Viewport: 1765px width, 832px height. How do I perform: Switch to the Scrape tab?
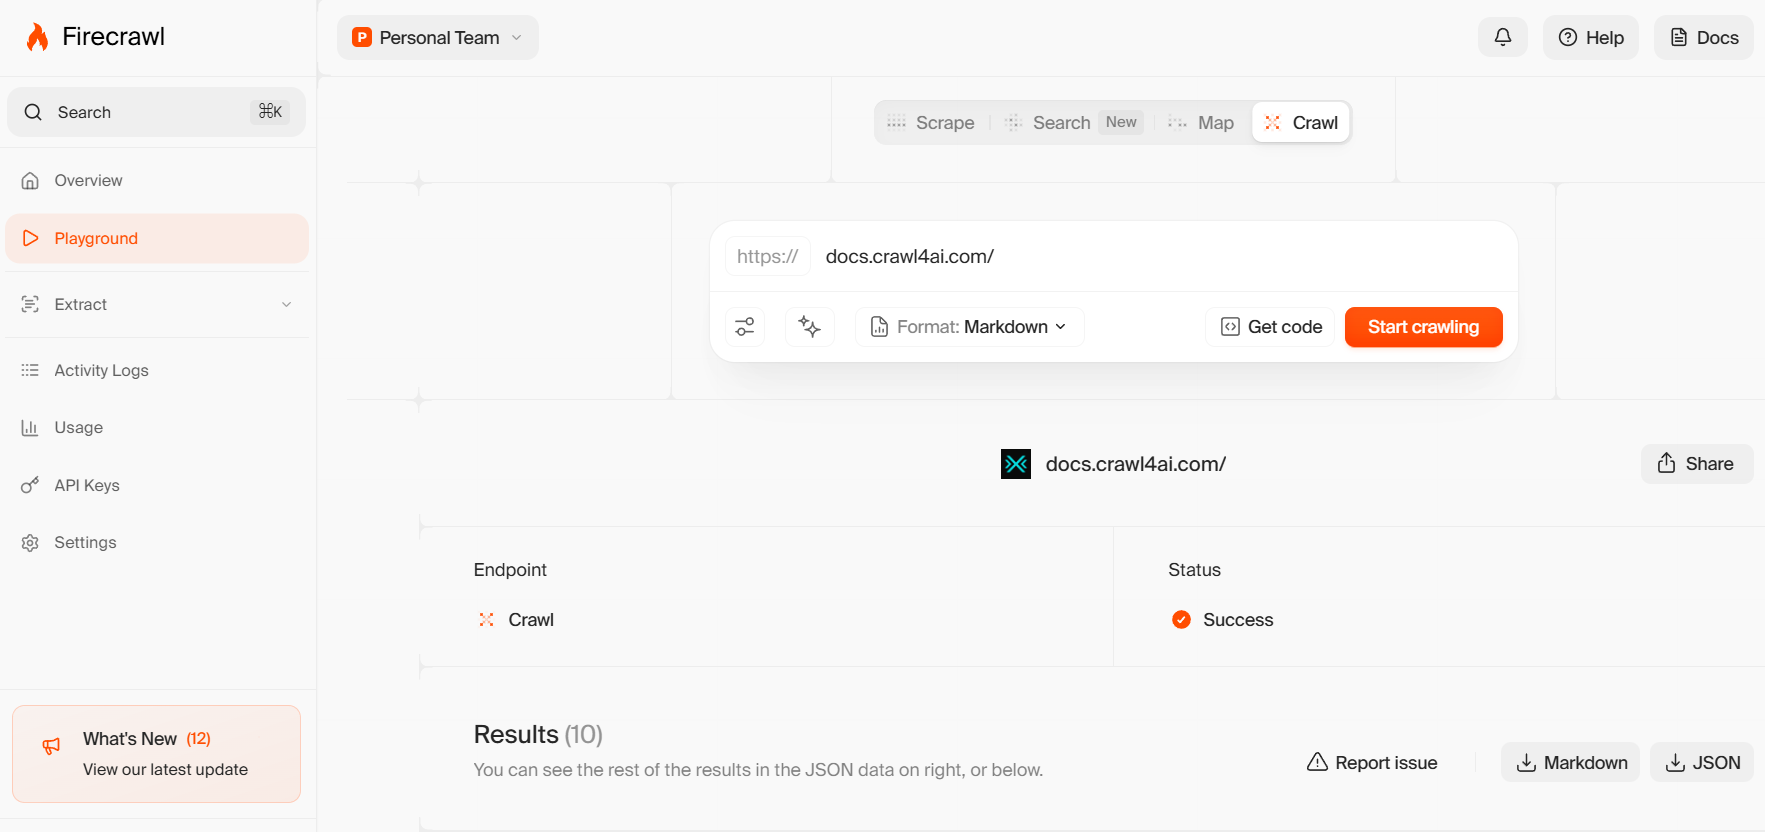pos(931,123)
